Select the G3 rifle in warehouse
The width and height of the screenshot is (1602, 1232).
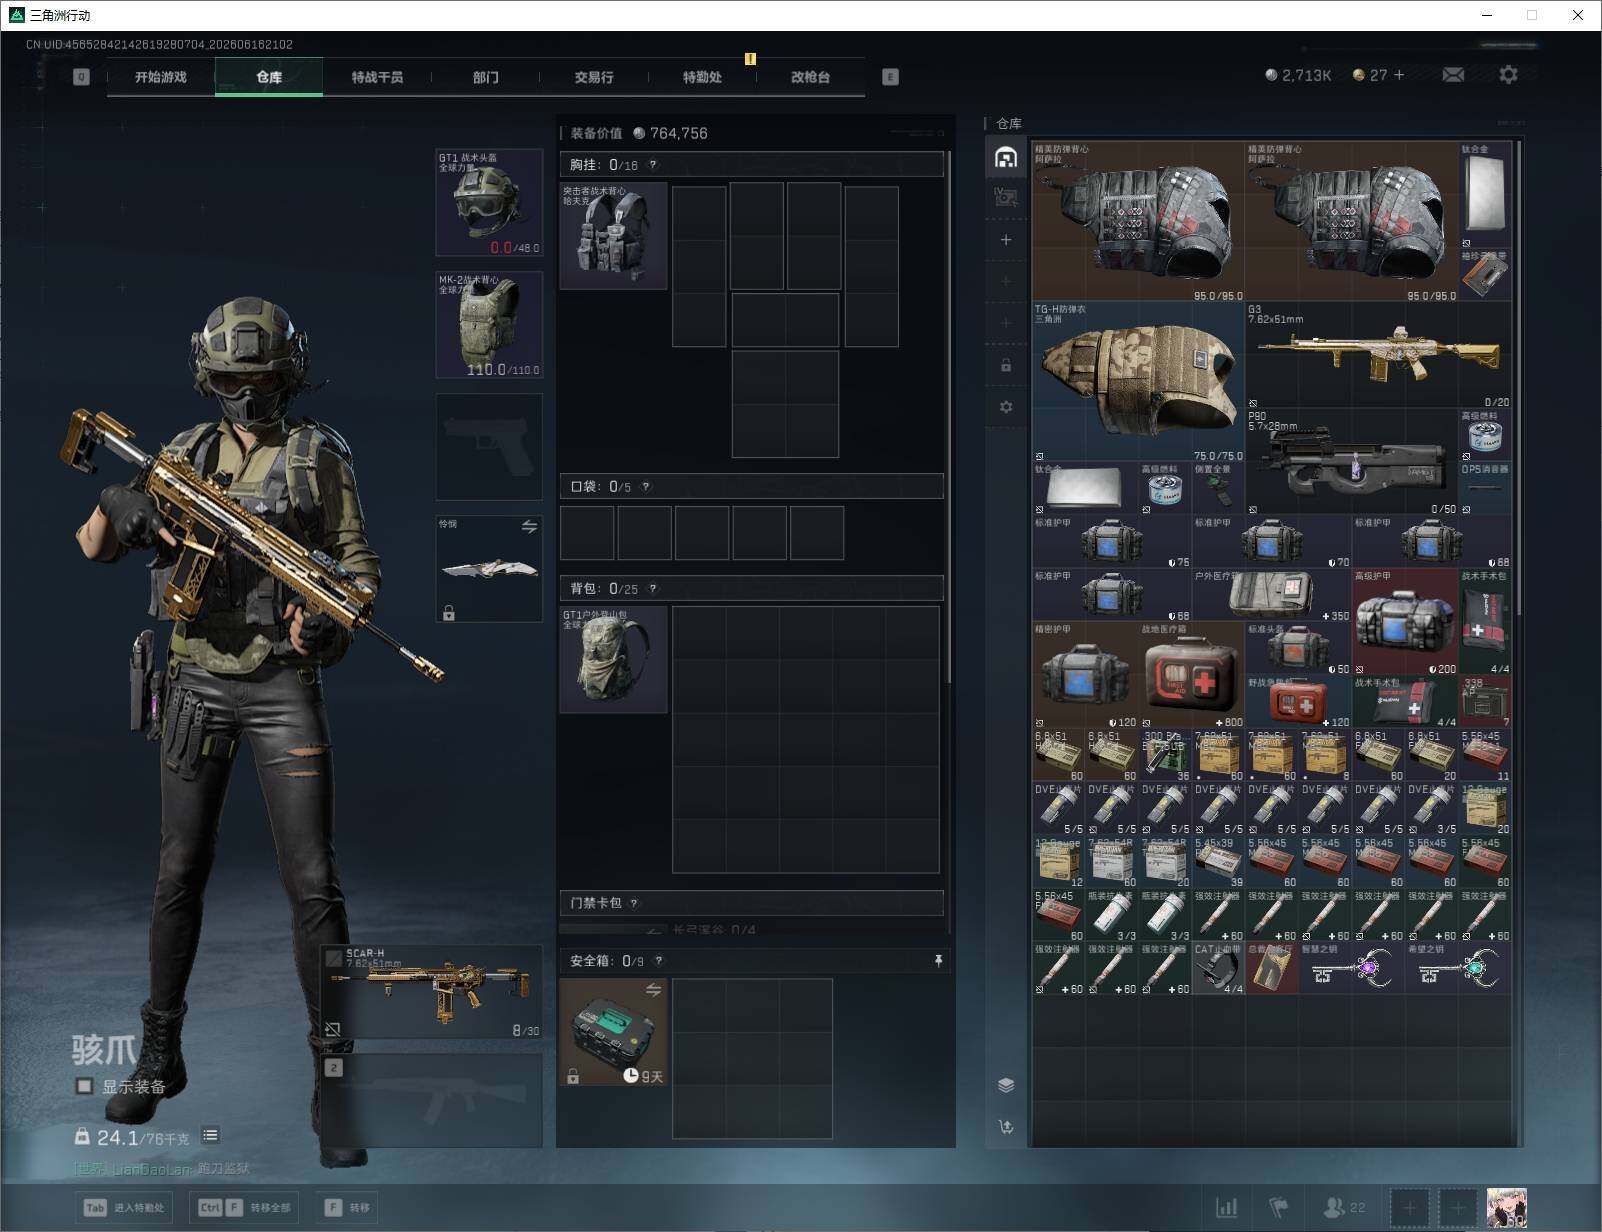pos(1378,355)
